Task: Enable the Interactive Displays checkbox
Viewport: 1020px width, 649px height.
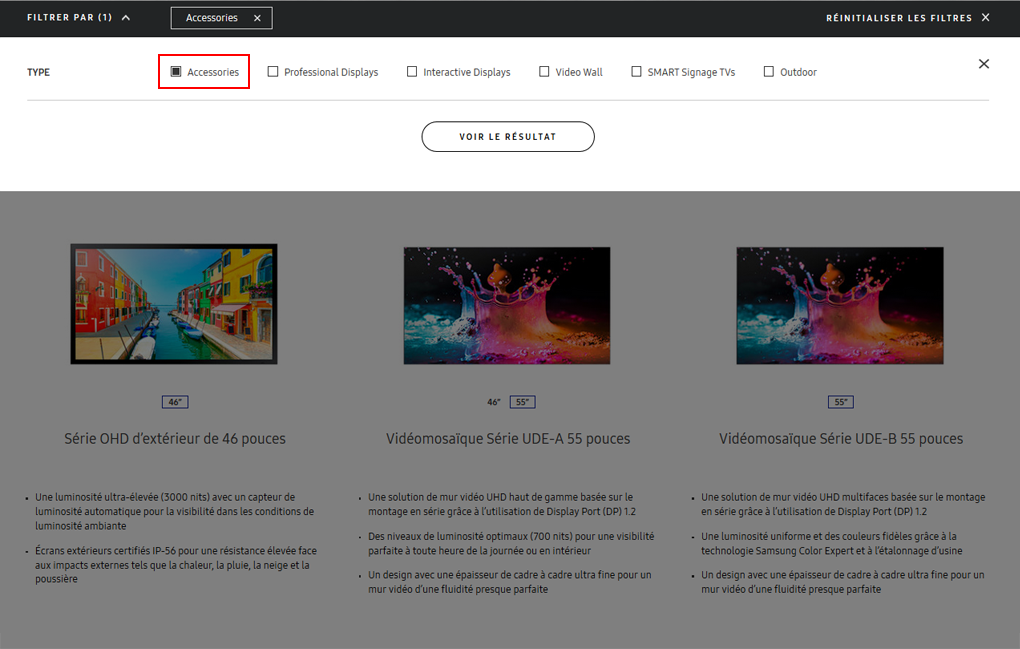Action: pos(412,72)
